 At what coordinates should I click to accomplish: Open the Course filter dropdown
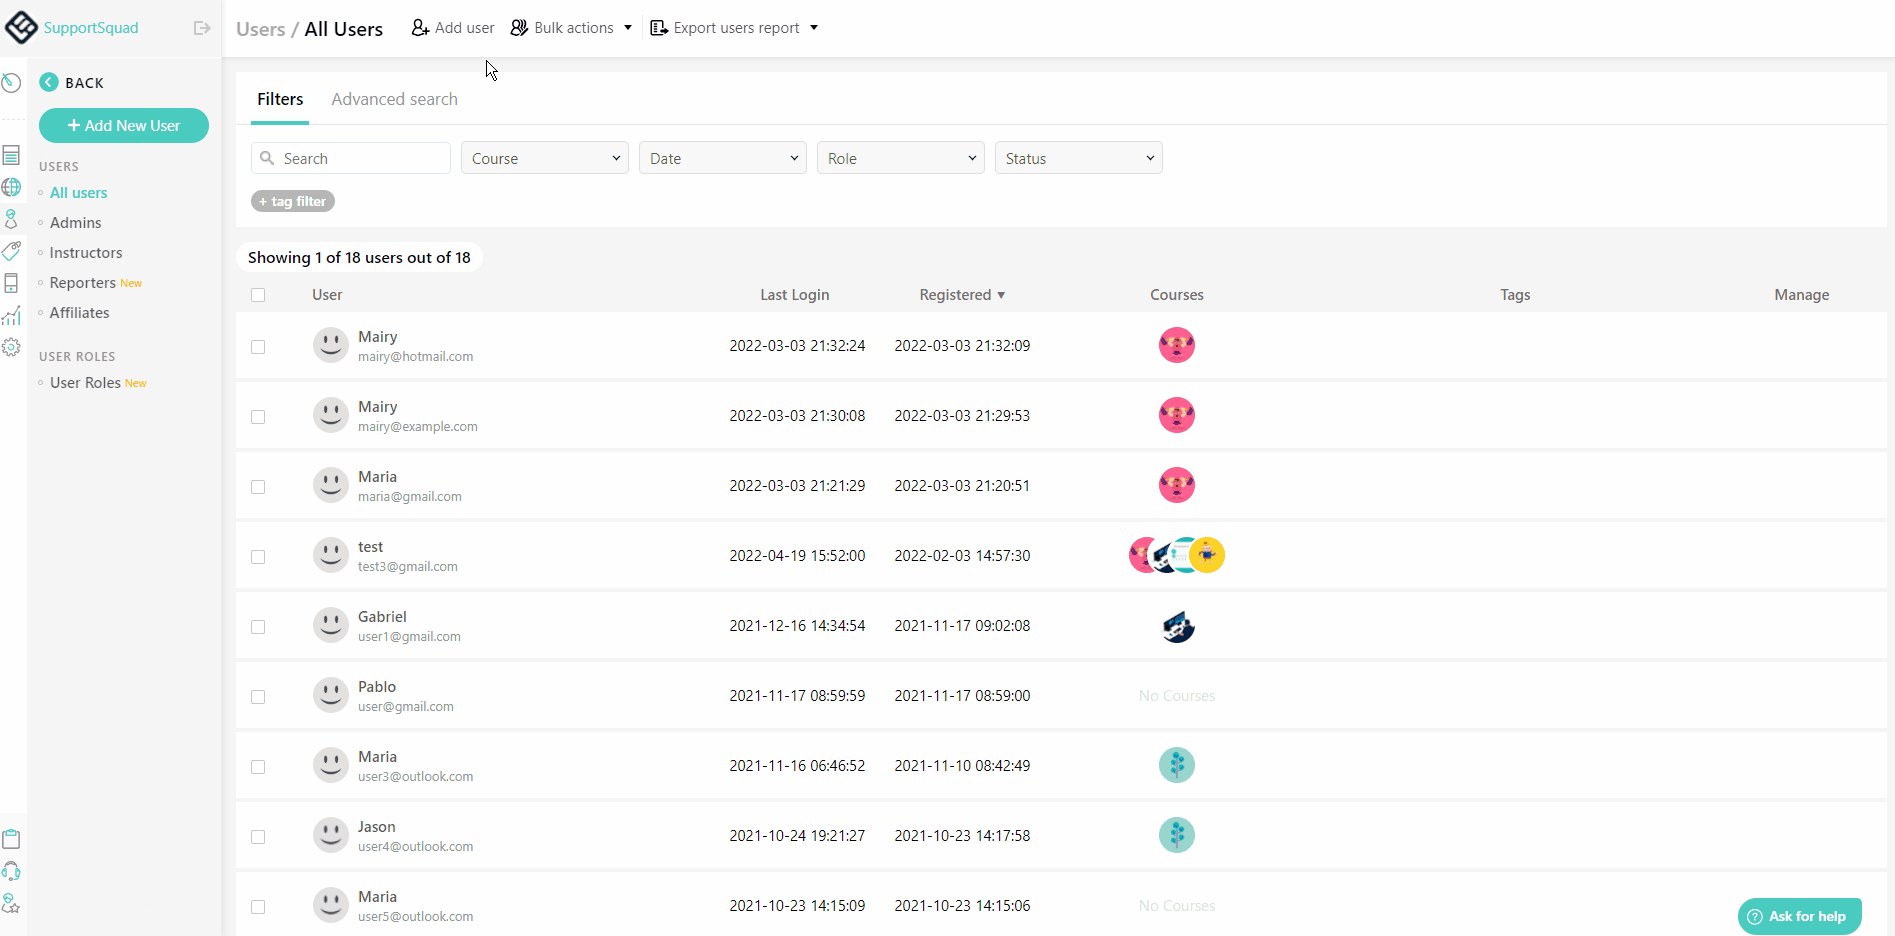[544, 157]
